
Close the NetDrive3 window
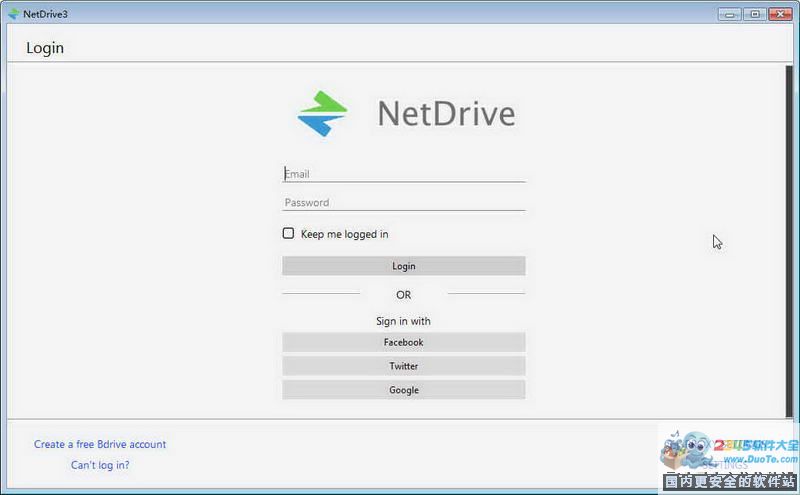[780, 14]
